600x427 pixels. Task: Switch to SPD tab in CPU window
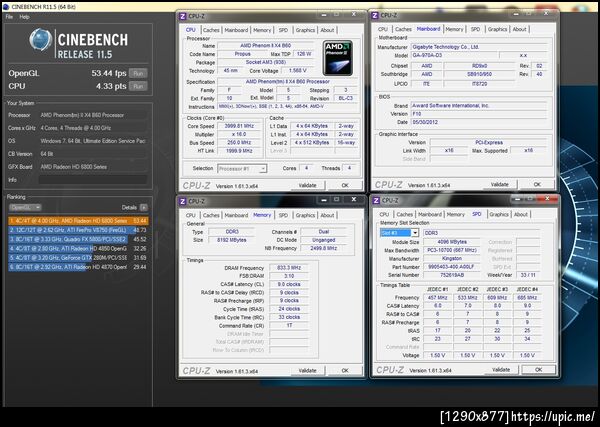[283, 30]
